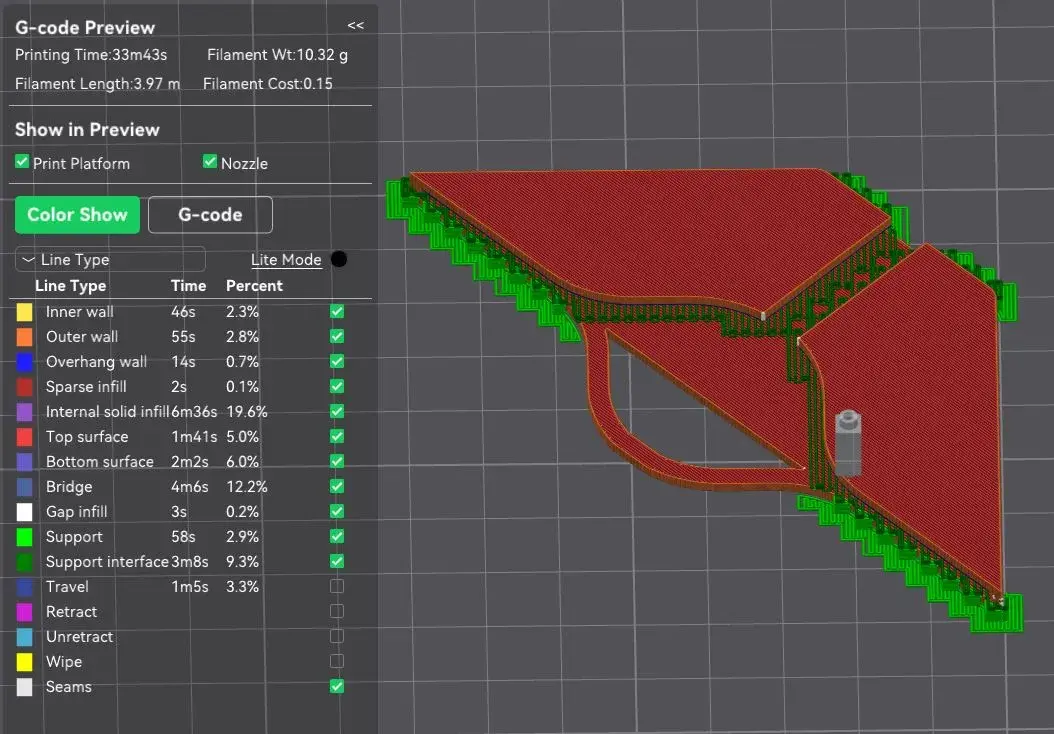Click the Bridge color swatch
This screenshot has height=734, width=1054.
point(24,487)
